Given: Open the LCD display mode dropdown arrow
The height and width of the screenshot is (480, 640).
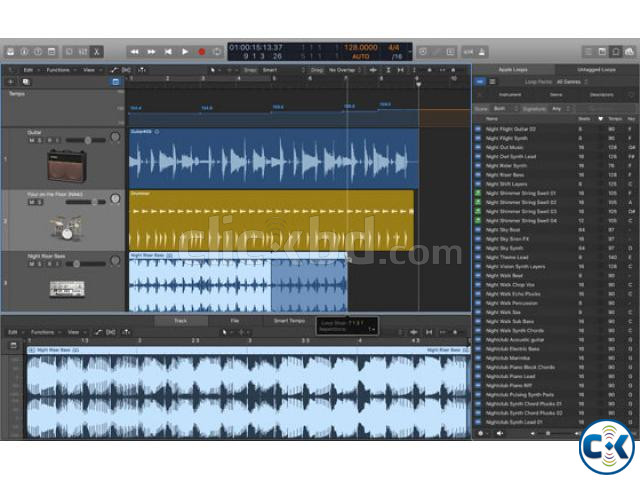Looking at the screenshot, I should (x=409, y=52).
